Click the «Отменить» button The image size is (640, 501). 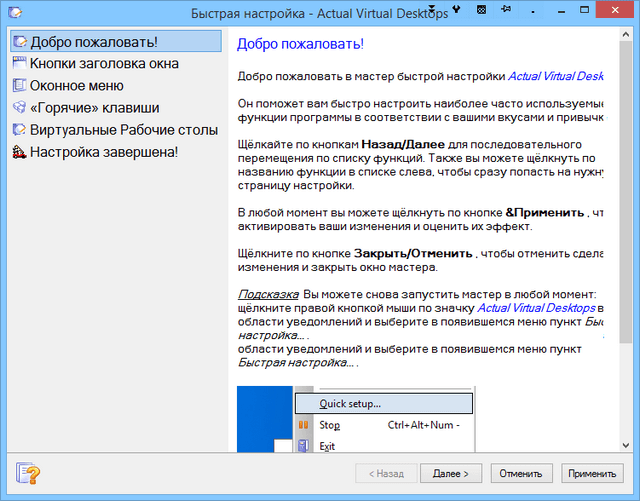tap(521, 473)
